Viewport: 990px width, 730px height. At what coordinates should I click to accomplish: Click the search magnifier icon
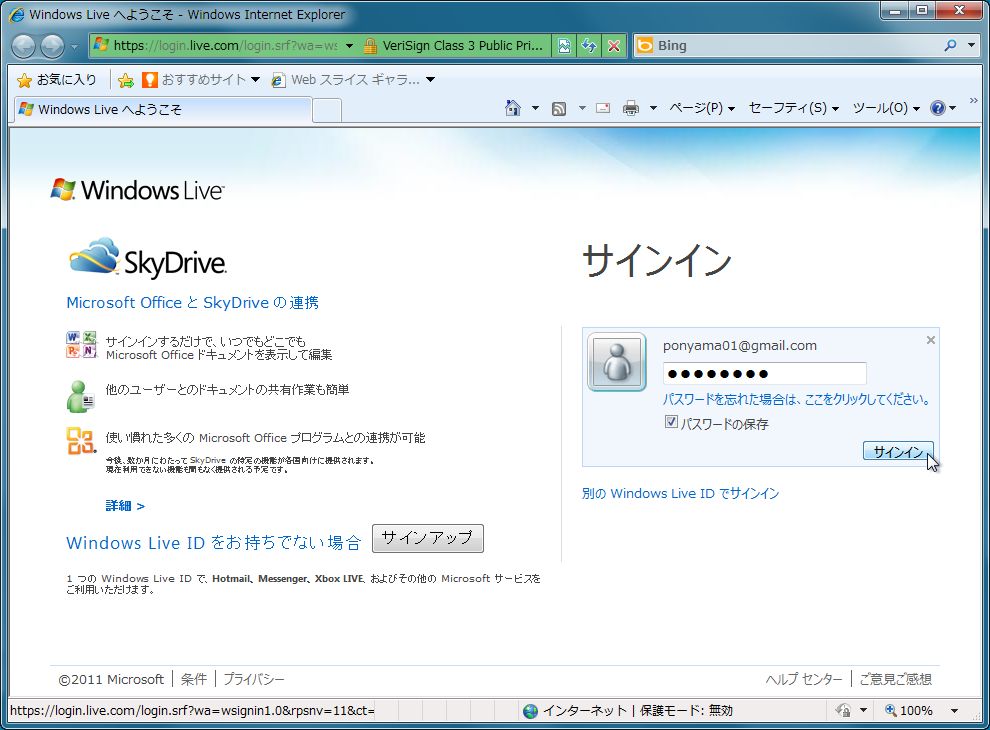click(x=950, y=45)
